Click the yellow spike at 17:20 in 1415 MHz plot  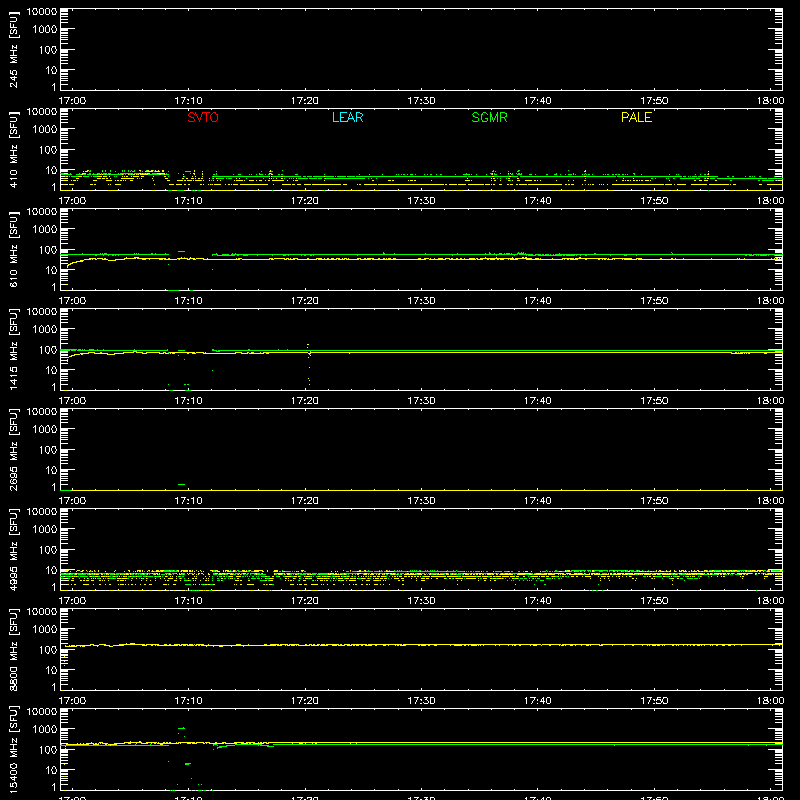309,363
